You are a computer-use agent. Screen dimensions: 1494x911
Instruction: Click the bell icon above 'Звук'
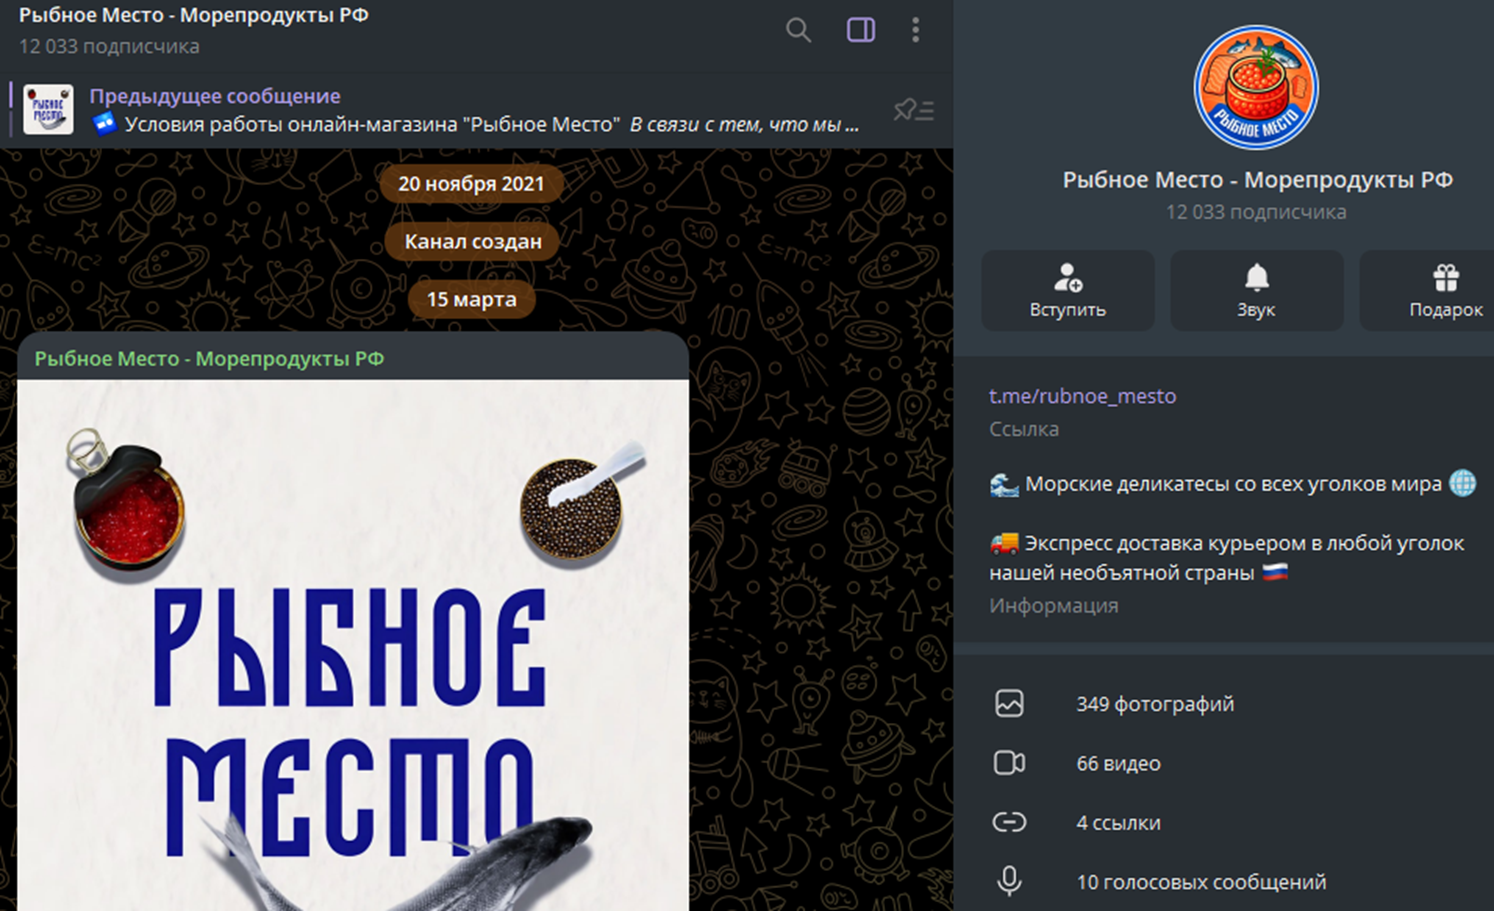[x=1257, y=277]
